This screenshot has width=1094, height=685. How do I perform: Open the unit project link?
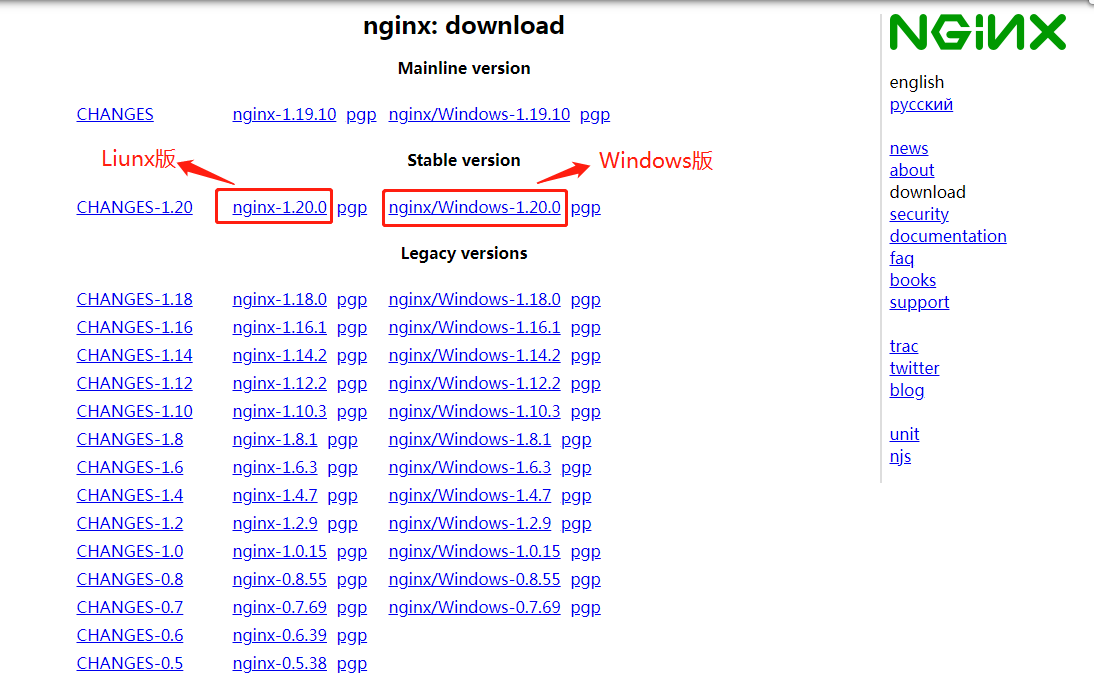904,435
